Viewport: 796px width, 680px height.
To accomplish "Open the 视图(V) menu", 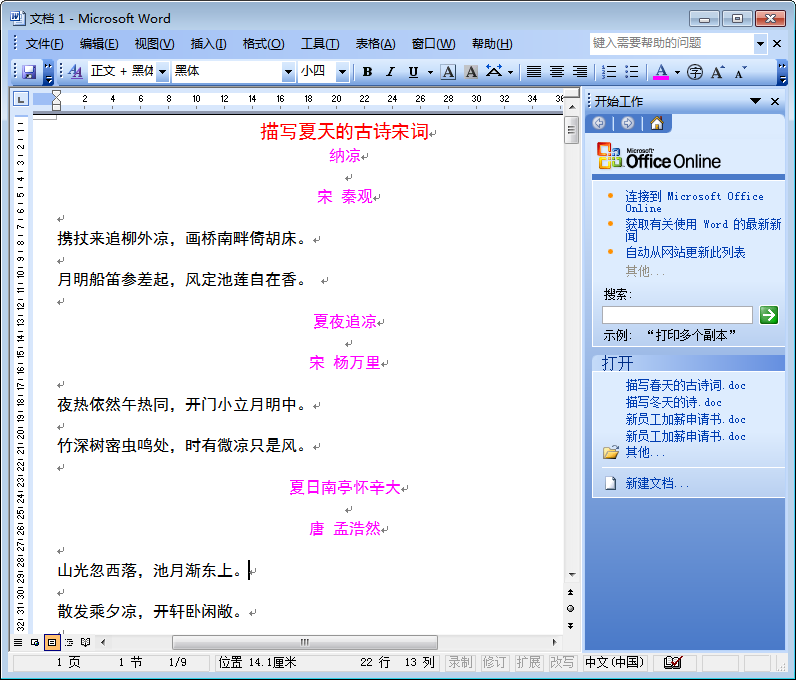I will tap(154, 44).
